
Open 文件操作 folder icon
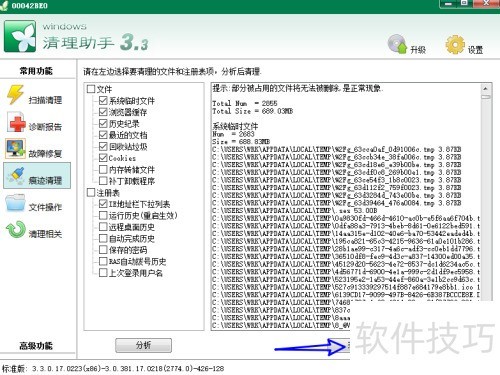tap(15, 203)
